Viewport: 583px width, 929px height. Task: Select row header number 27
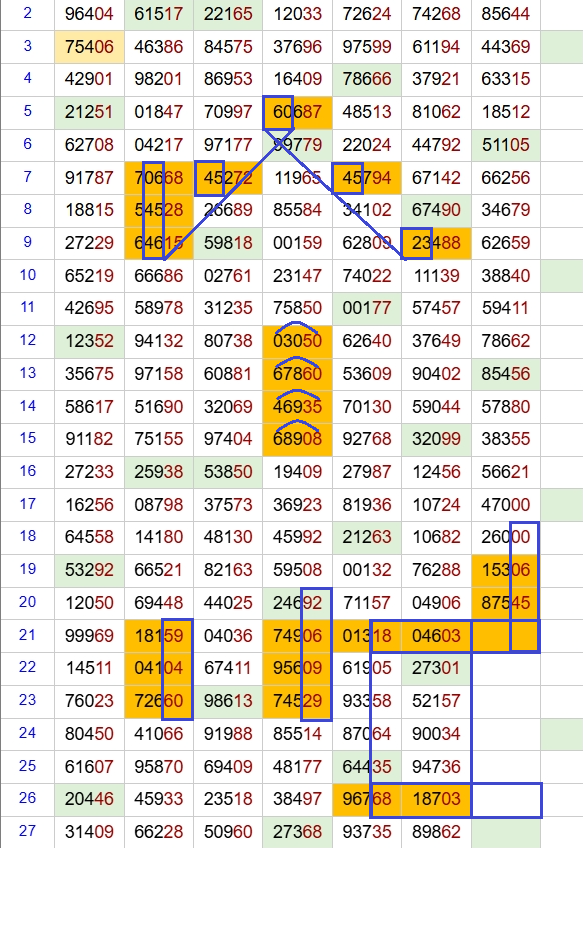pos(27,831)
